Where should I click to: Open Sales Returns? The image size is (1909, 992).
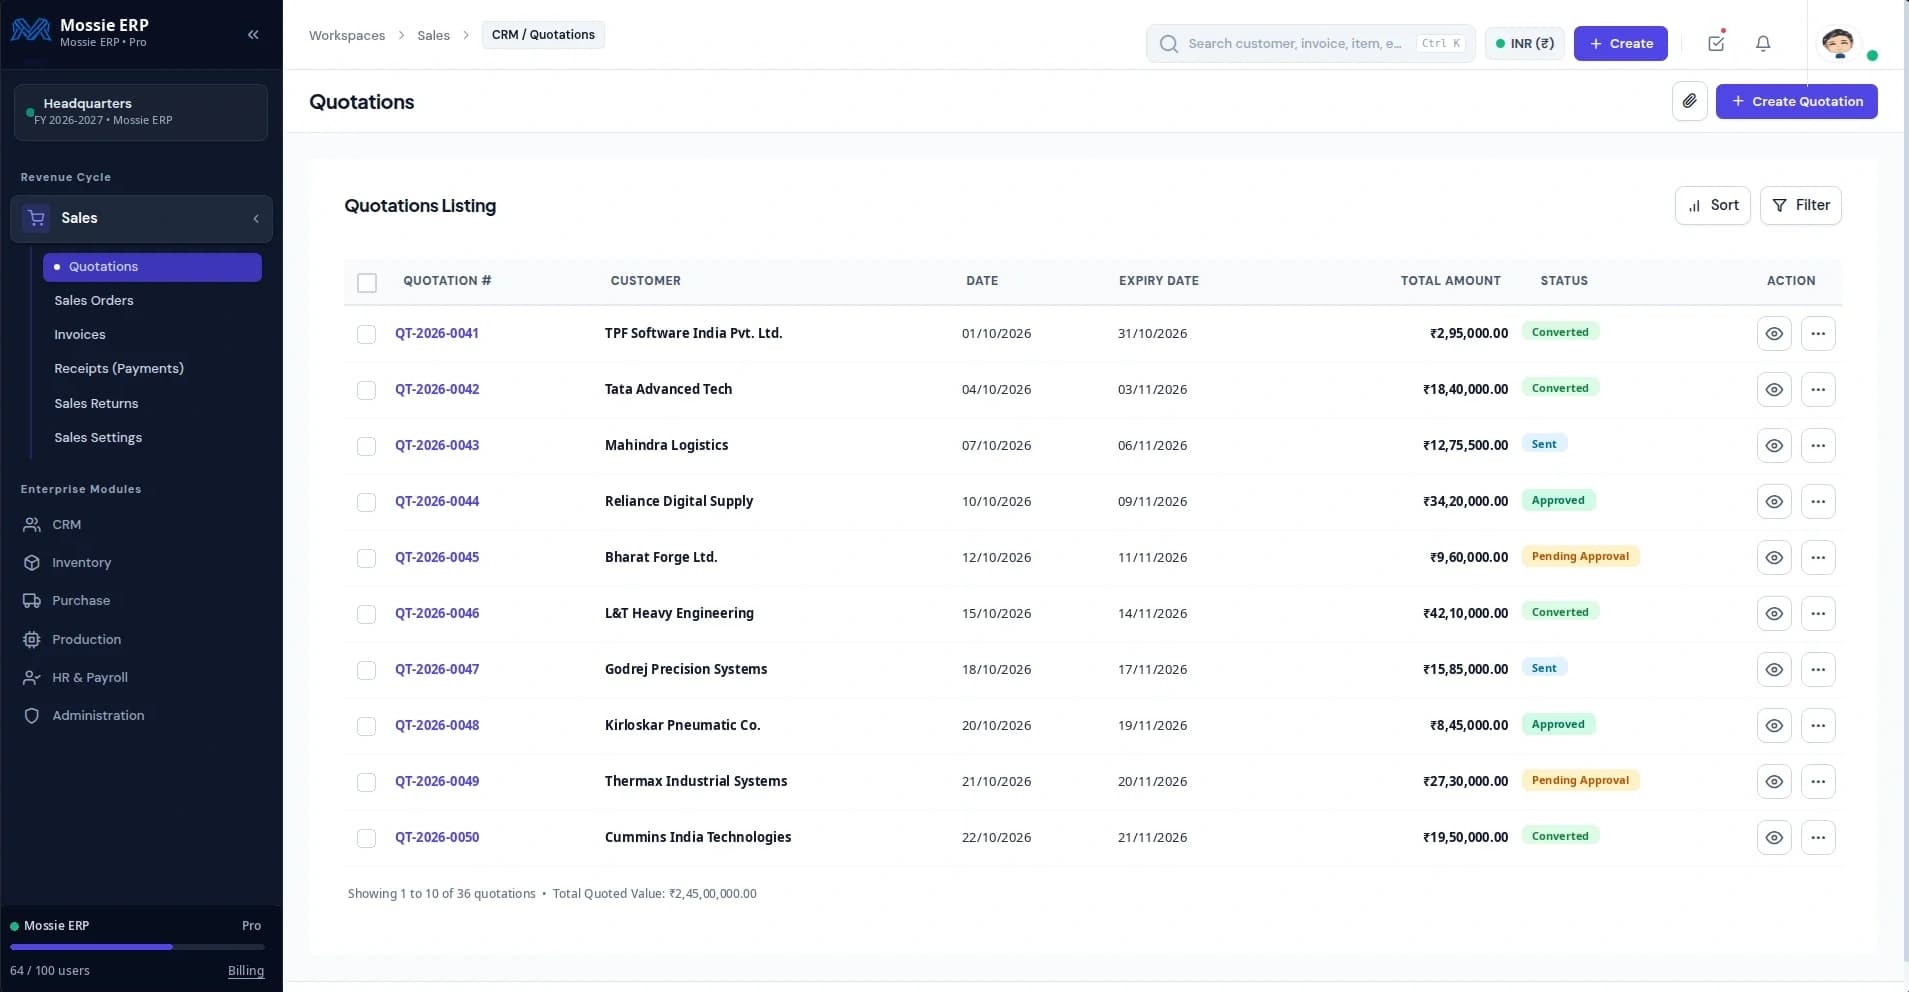tap(96, 403)
